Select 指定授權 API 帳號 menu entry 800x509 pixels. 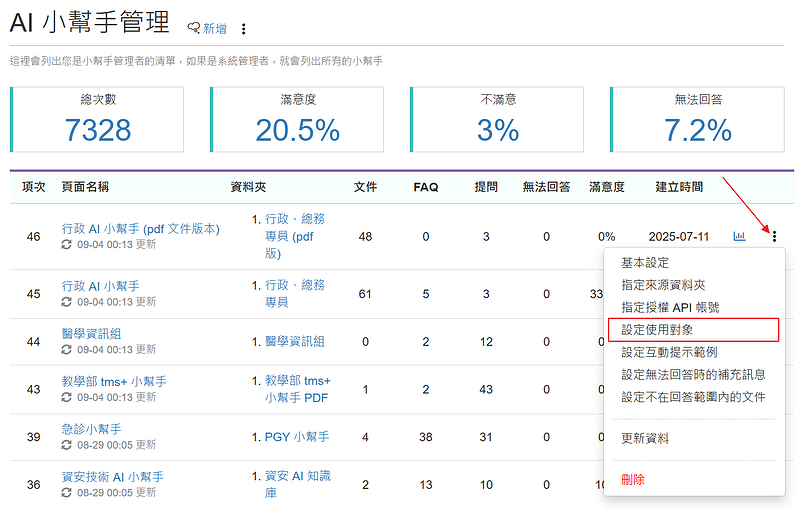click(x=670, y=308)
